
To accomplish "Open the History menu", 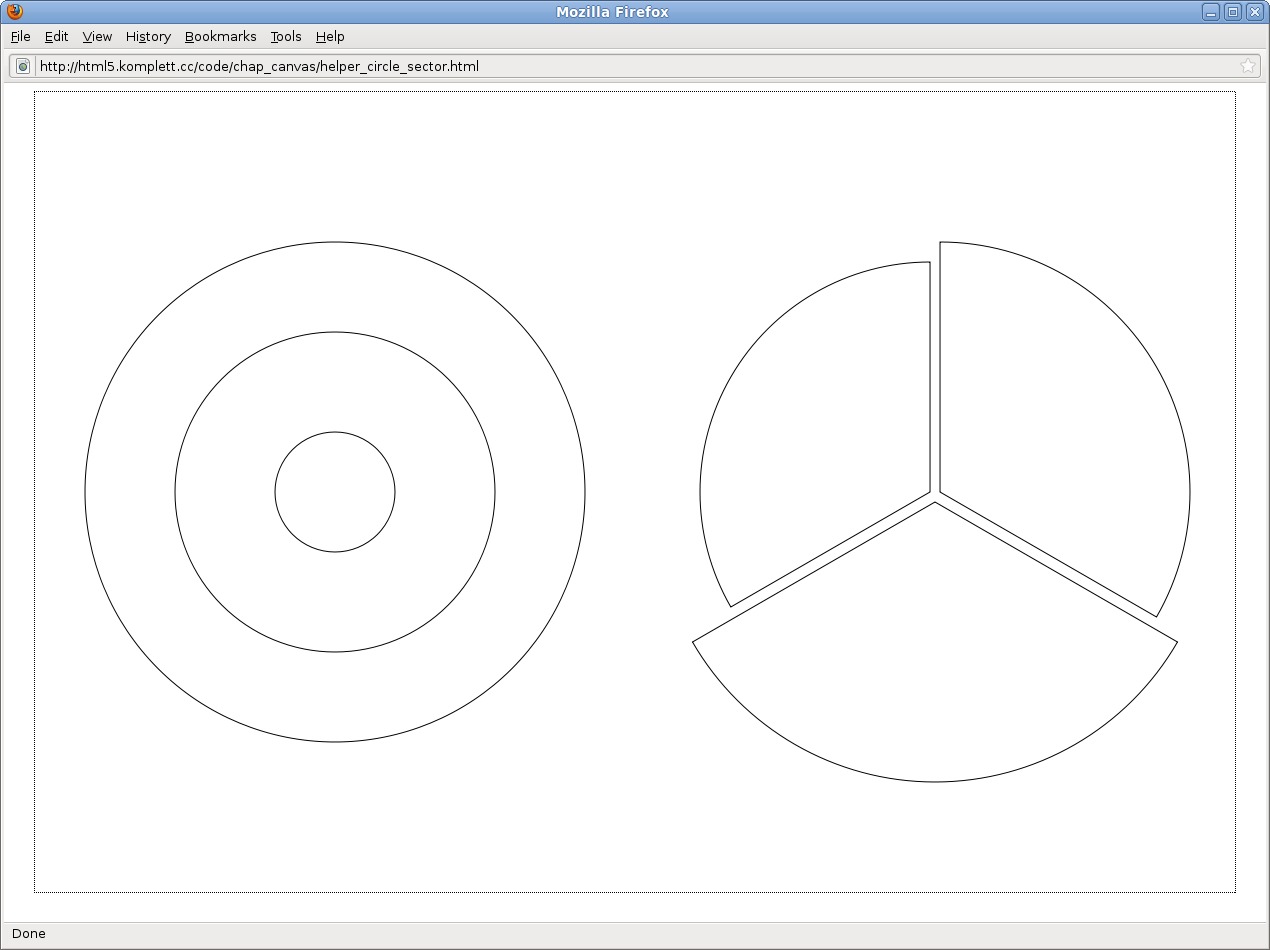I will pos(148,36).
